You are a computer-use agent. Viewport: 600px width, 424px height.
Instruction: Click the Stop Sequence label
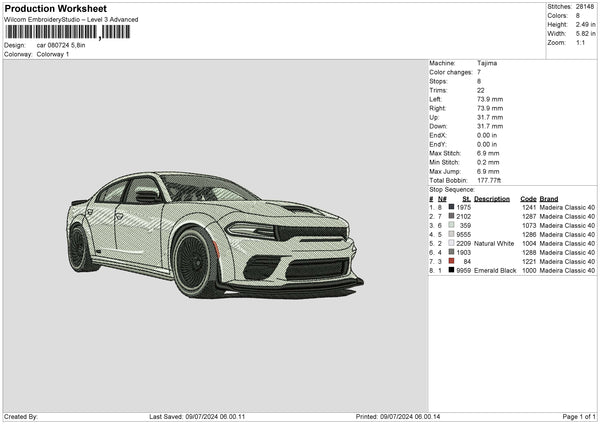(x=452, y=188)
